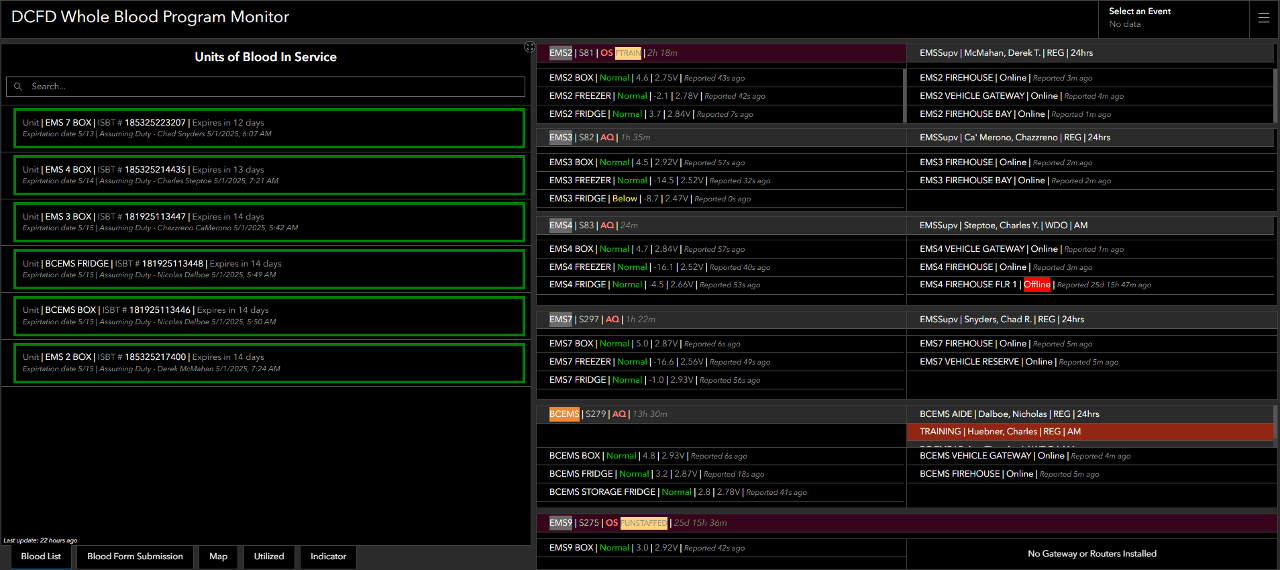Select the EMS2 FREEZER sensor row
The image size is (1280, 570).
click(721, 96)
